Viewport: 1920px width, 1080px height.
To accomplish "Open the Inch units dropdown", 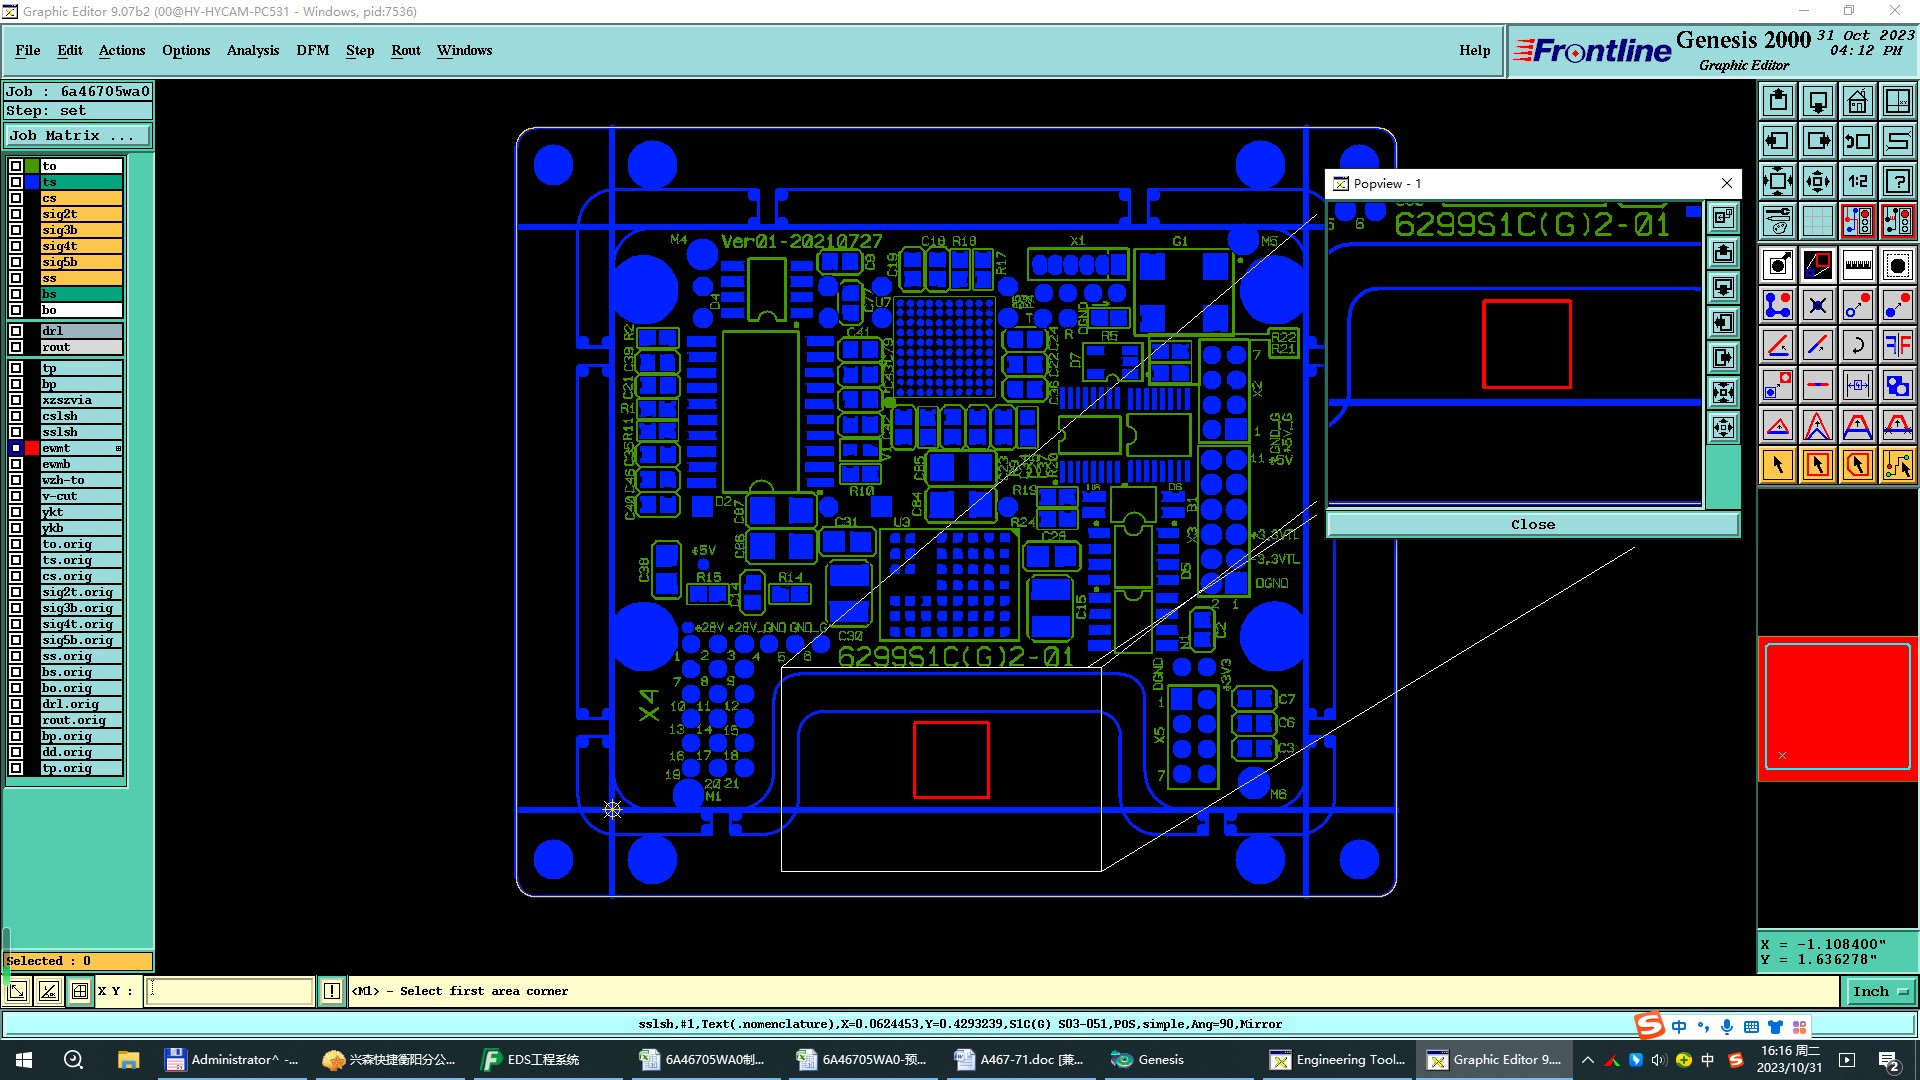I will coord(1880,991).
